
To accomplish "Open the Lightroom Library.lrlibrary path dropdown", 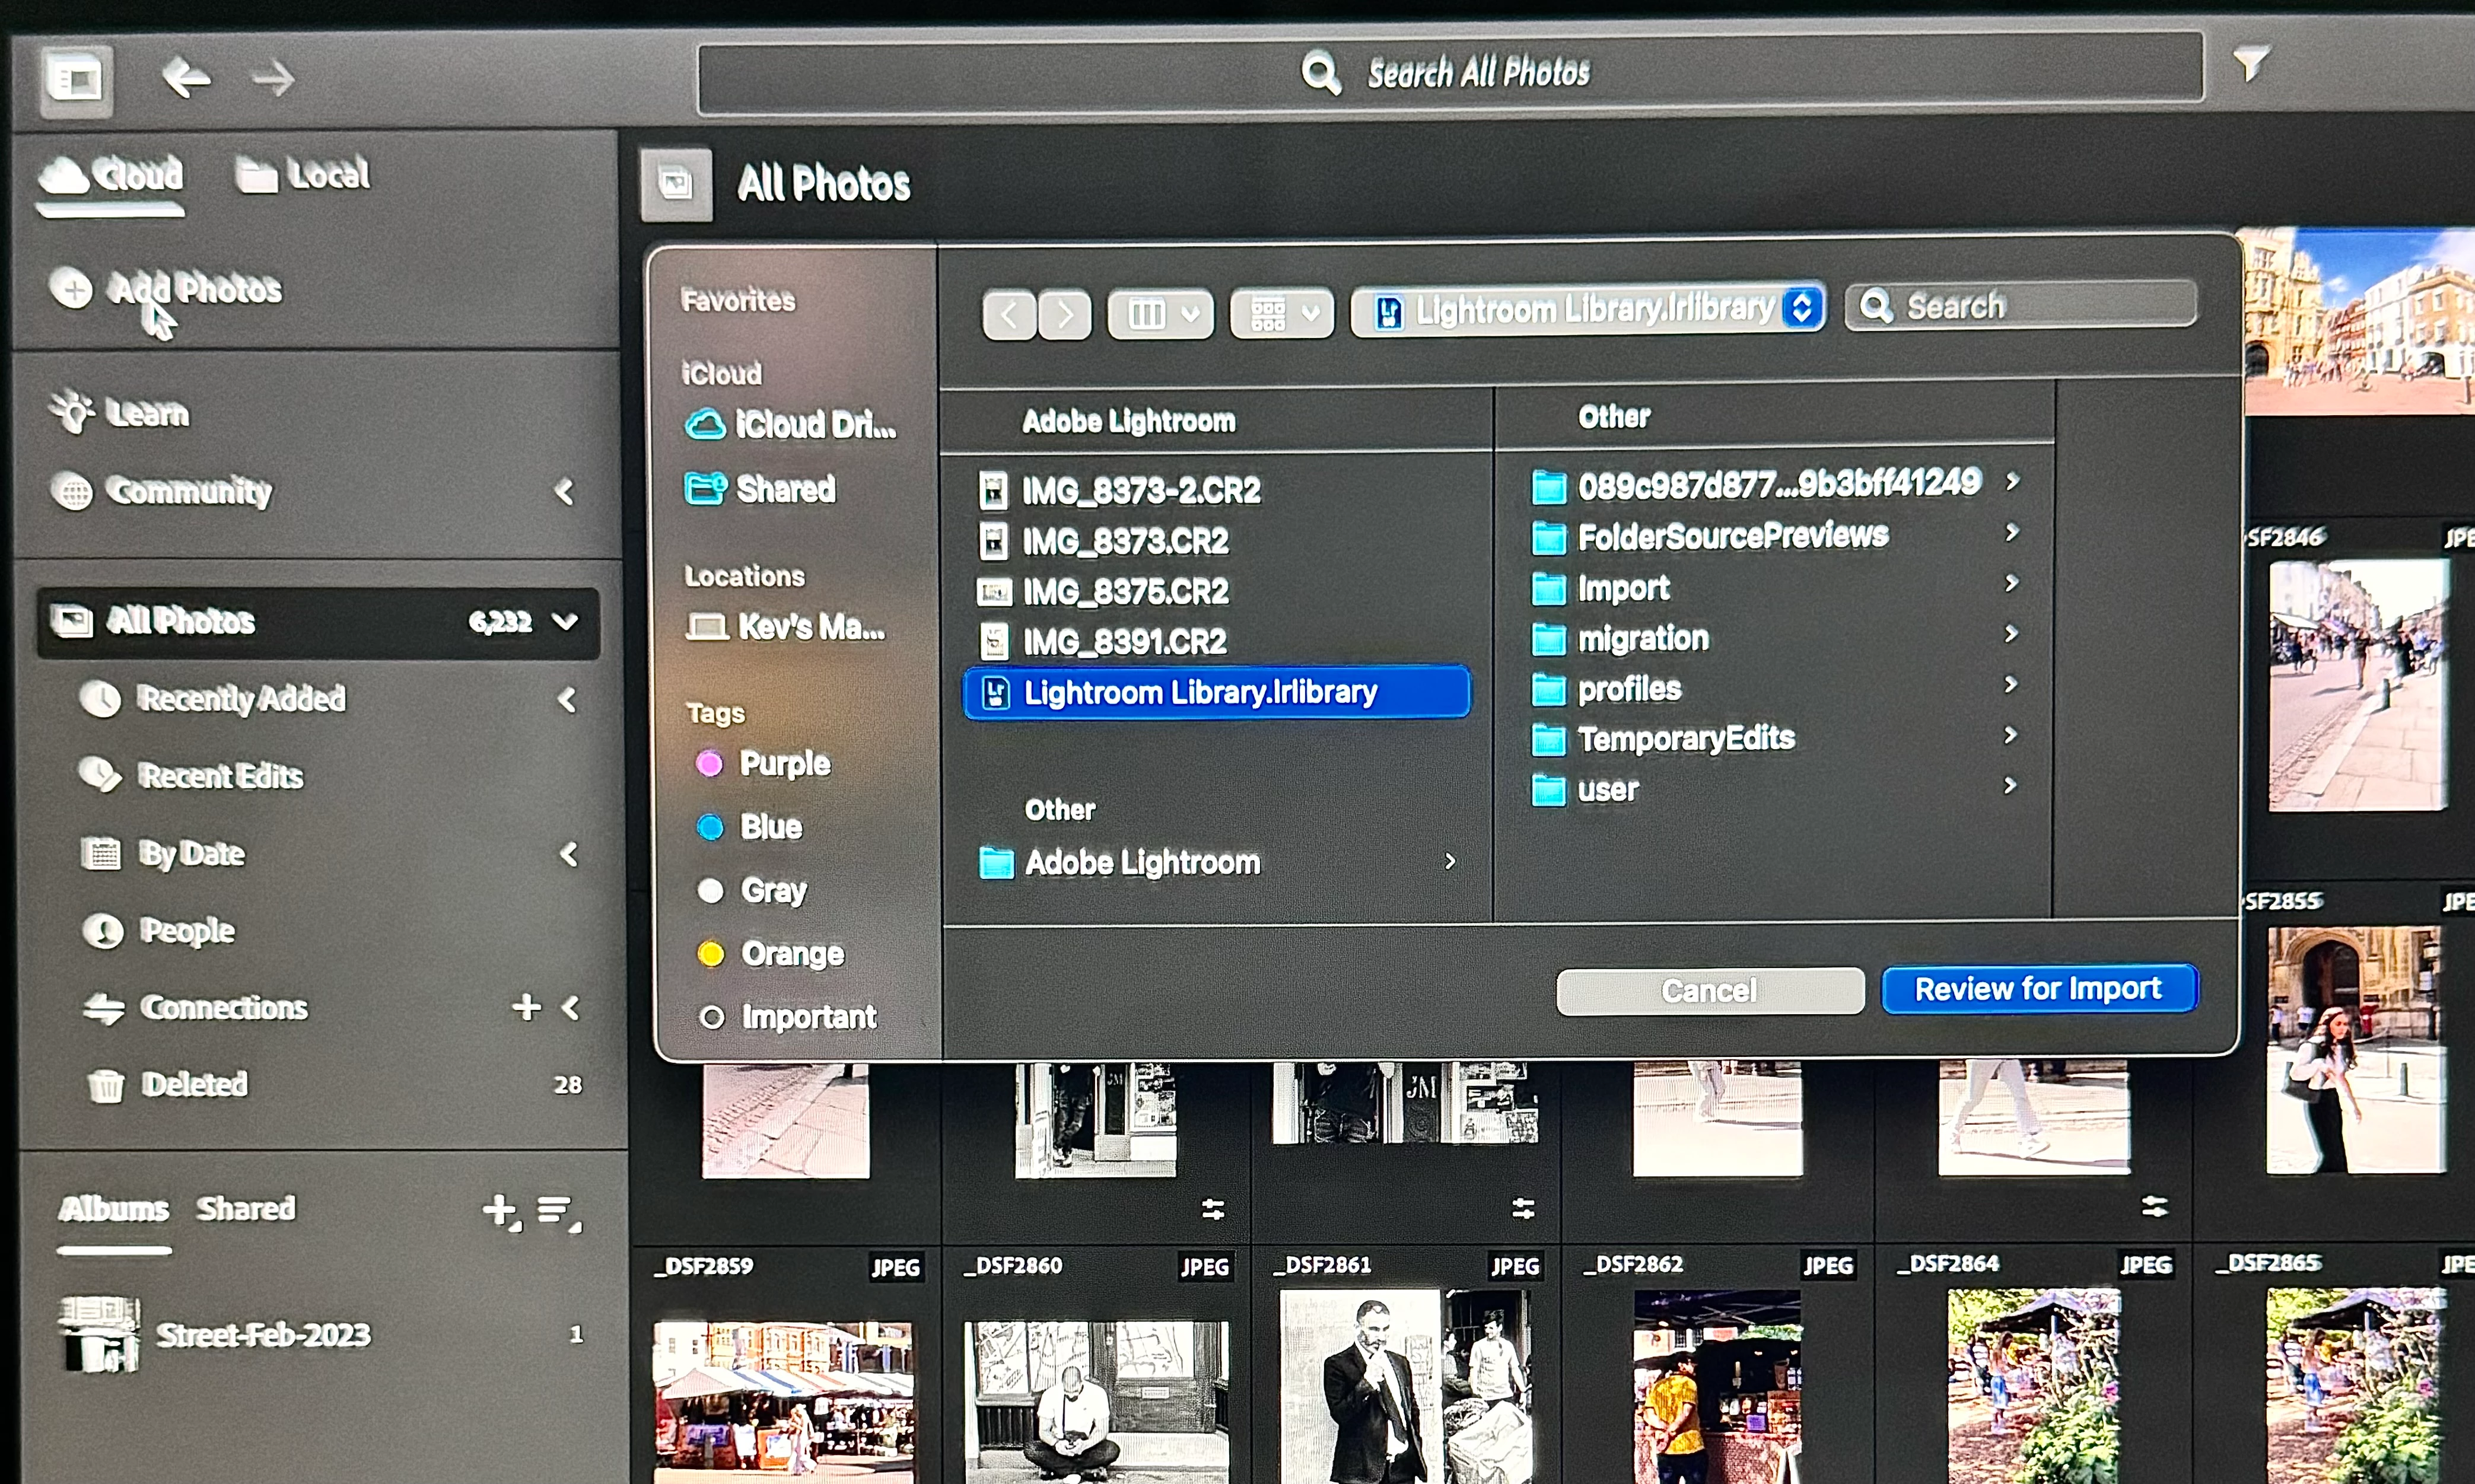I will pos(1588,310).
